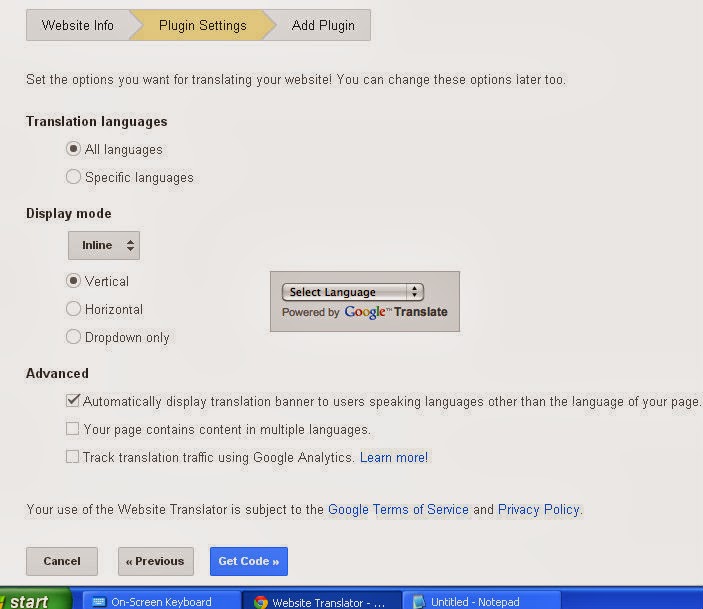Image resolution: width=703 pixels, height=609 pixels.
Task: Click the Notepad icon in the taskbar
Action: [x=419, y=602]
